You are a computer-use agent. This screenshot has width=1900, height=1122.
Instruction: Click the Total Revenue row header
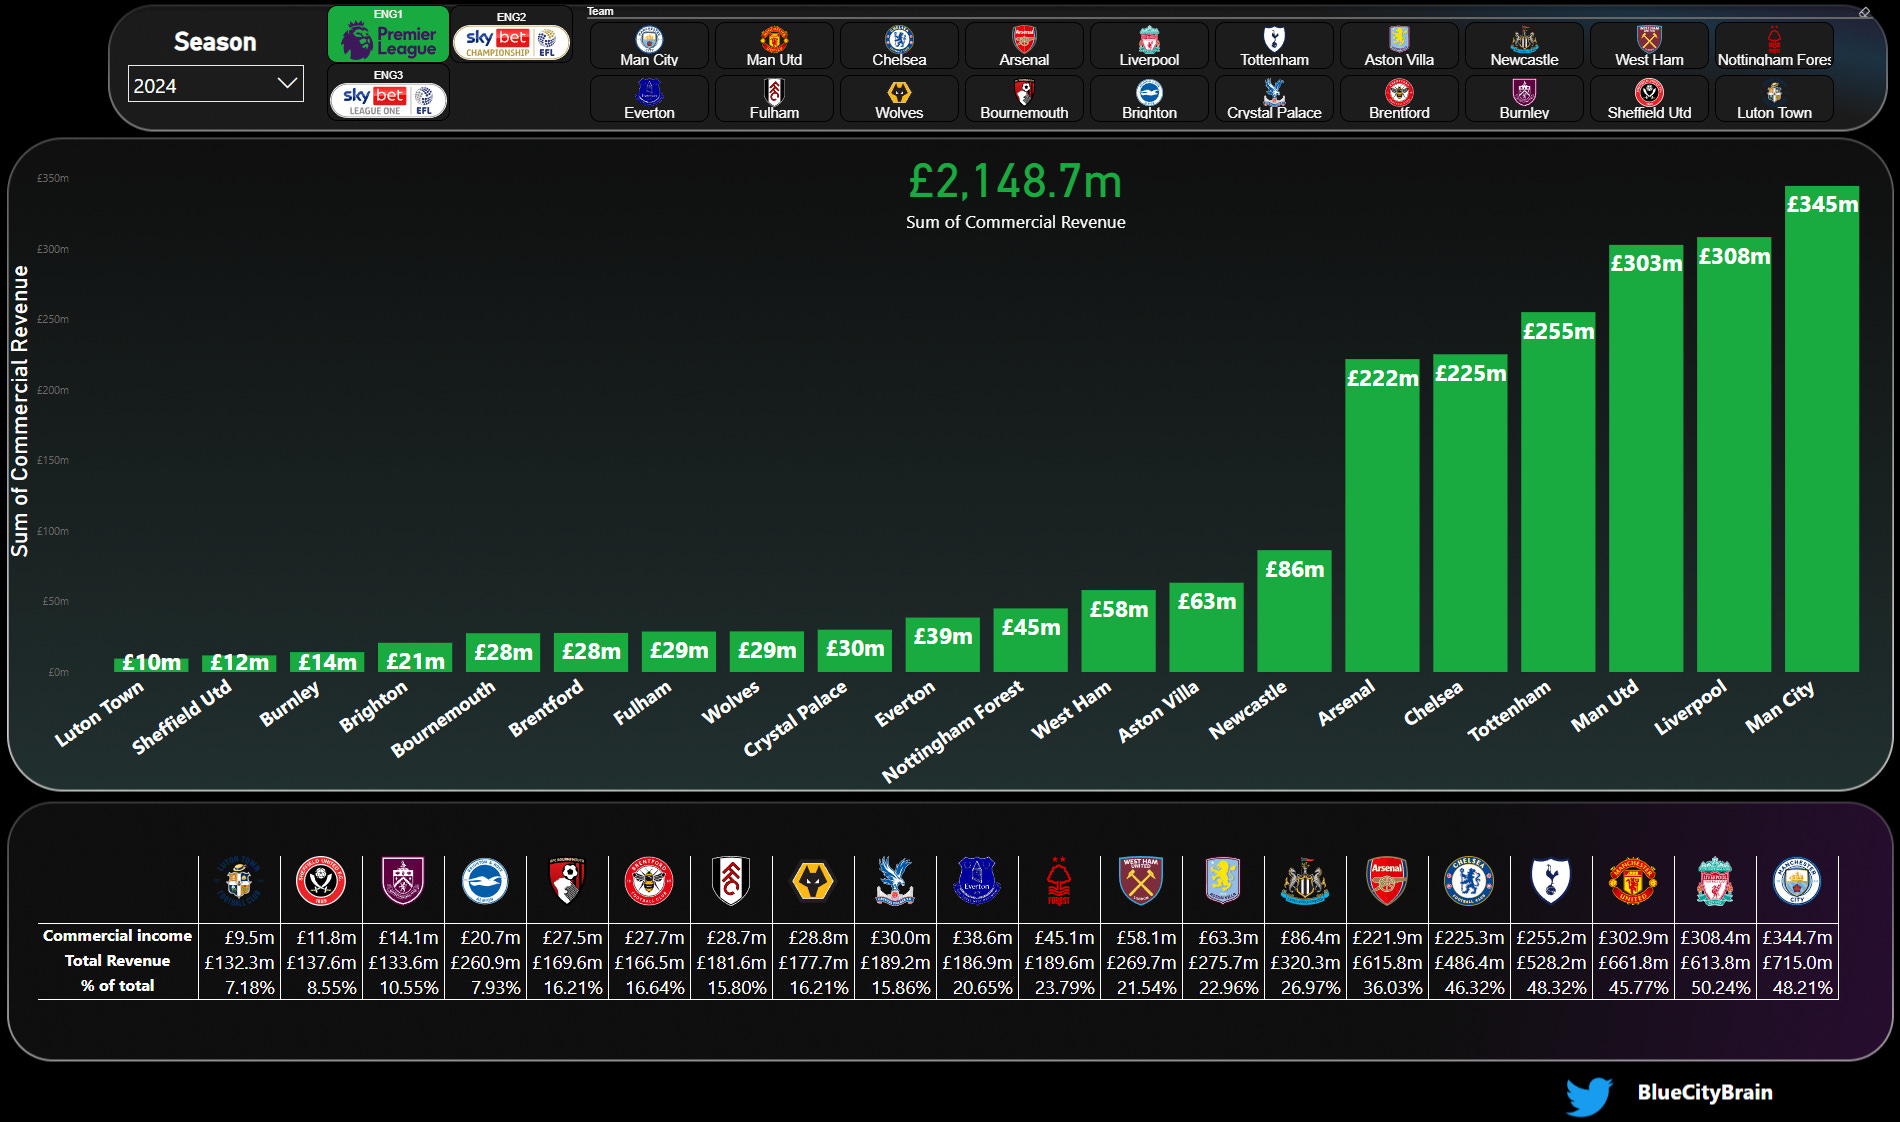click(x=117, y=961)
